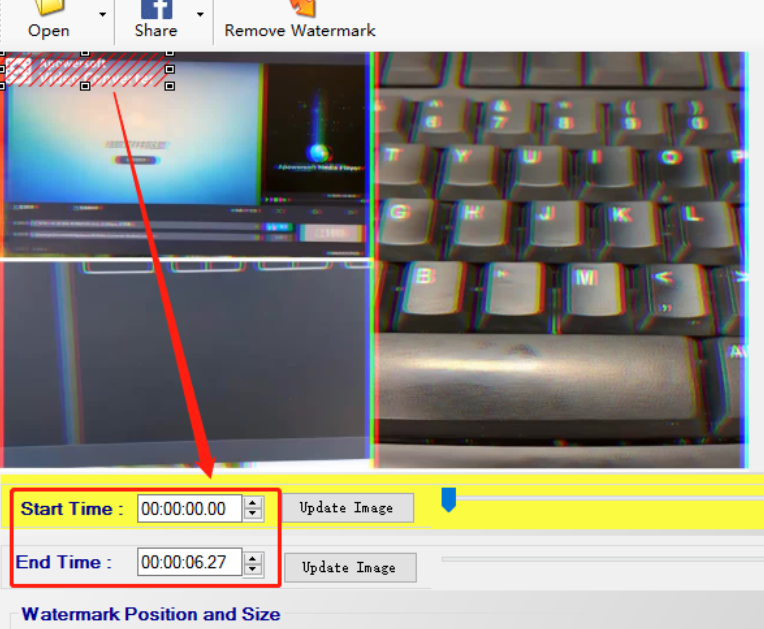The image size is (764, 629).
Task: Decrease Start Time with the down arrow
Action: pyautogui.click(x=253, y=514)
